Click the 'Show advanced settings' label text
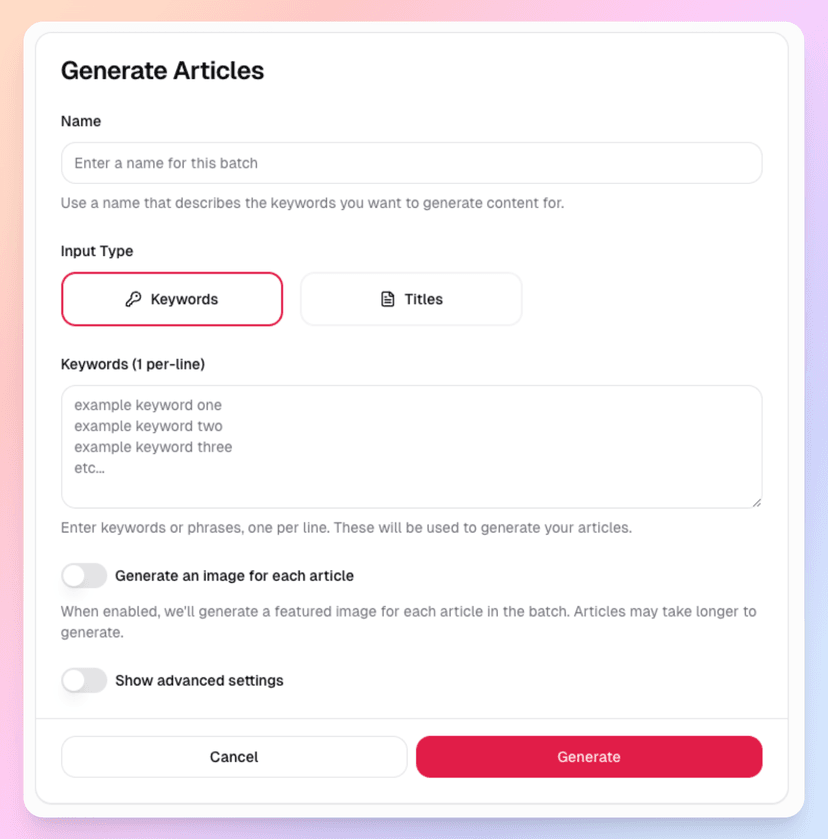Viewport: 828px width, 839px height. (x=199, y=681)
